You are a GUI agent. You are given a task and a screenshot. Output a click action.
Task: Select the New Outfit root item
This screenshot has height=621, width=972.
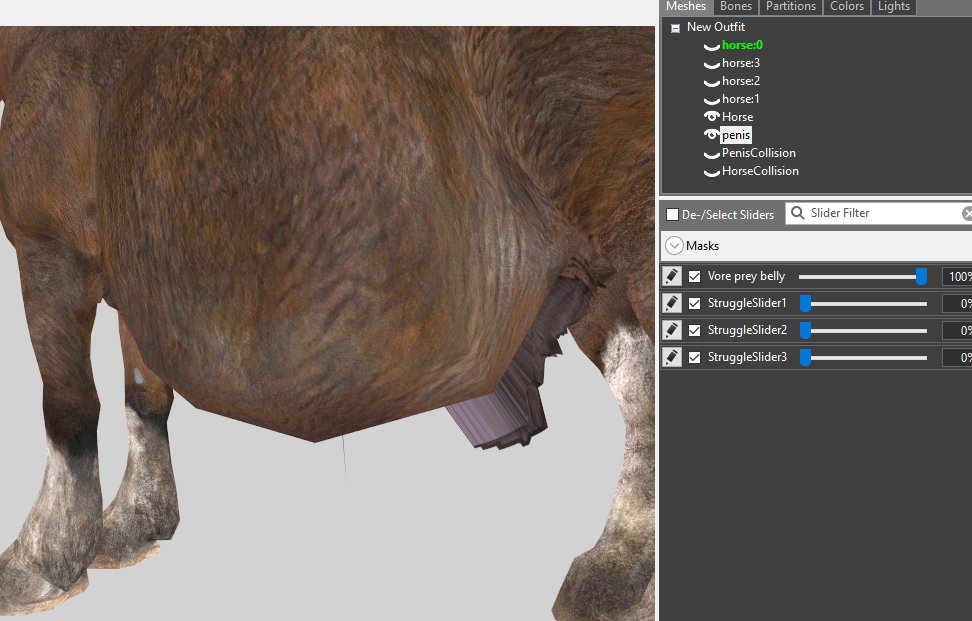coord(715,27)
